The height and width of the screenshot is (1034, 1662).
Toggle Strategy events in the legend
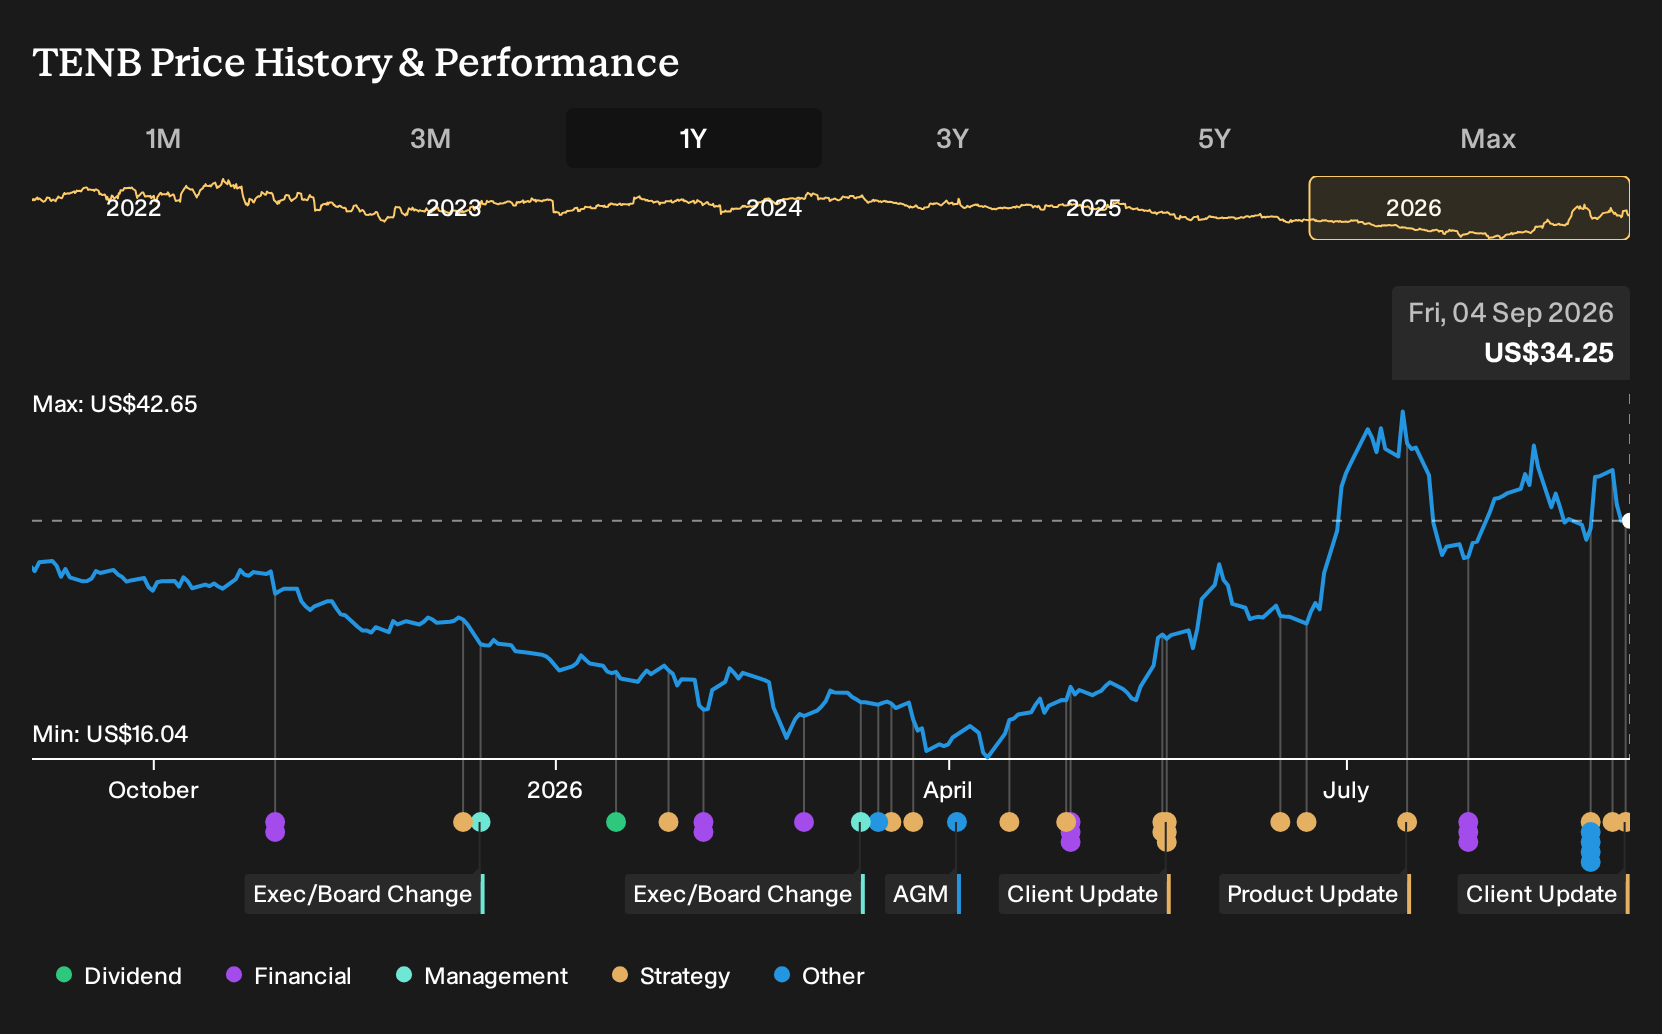tap(671, 976)
